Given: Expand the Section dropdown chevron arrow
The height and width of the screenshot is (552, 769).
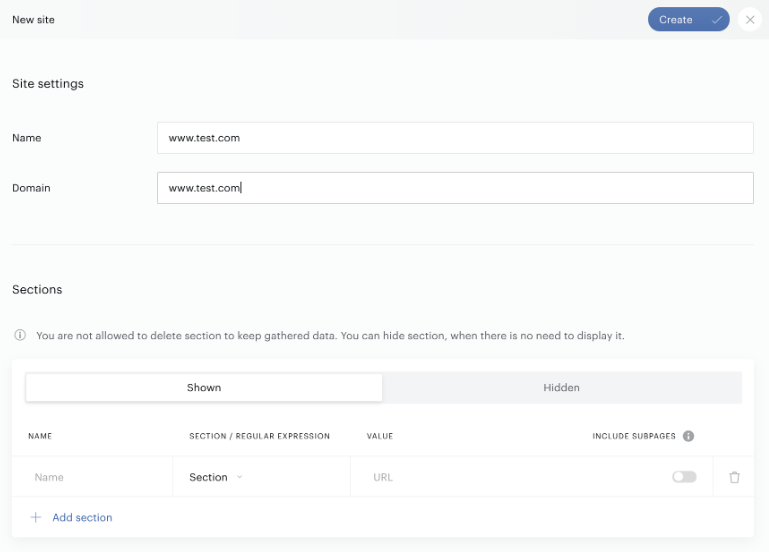Looking at the screenshot, I should click(x=239, y=477).
